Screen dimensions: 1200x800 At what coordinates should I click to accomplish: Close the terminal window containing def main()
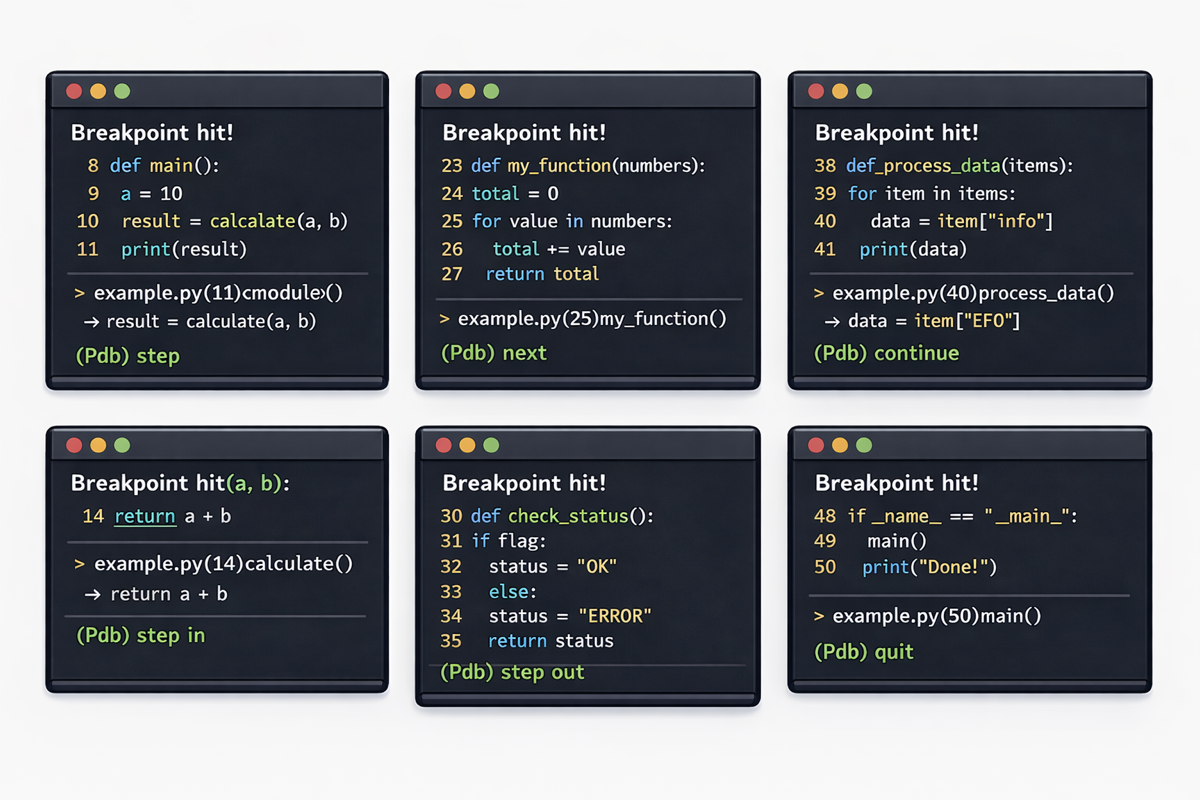tap(74, 91)
